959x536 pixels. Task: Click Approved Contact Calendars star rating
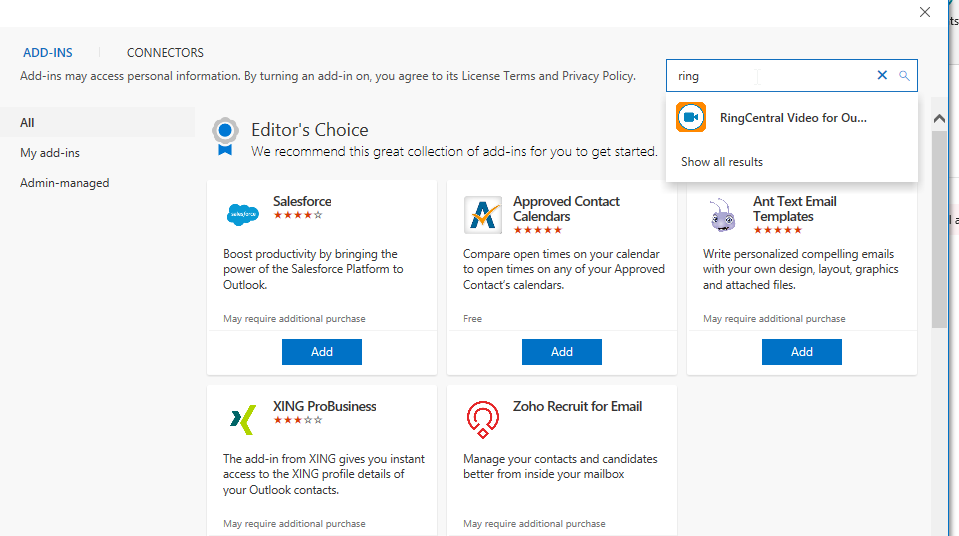[538, 230]
